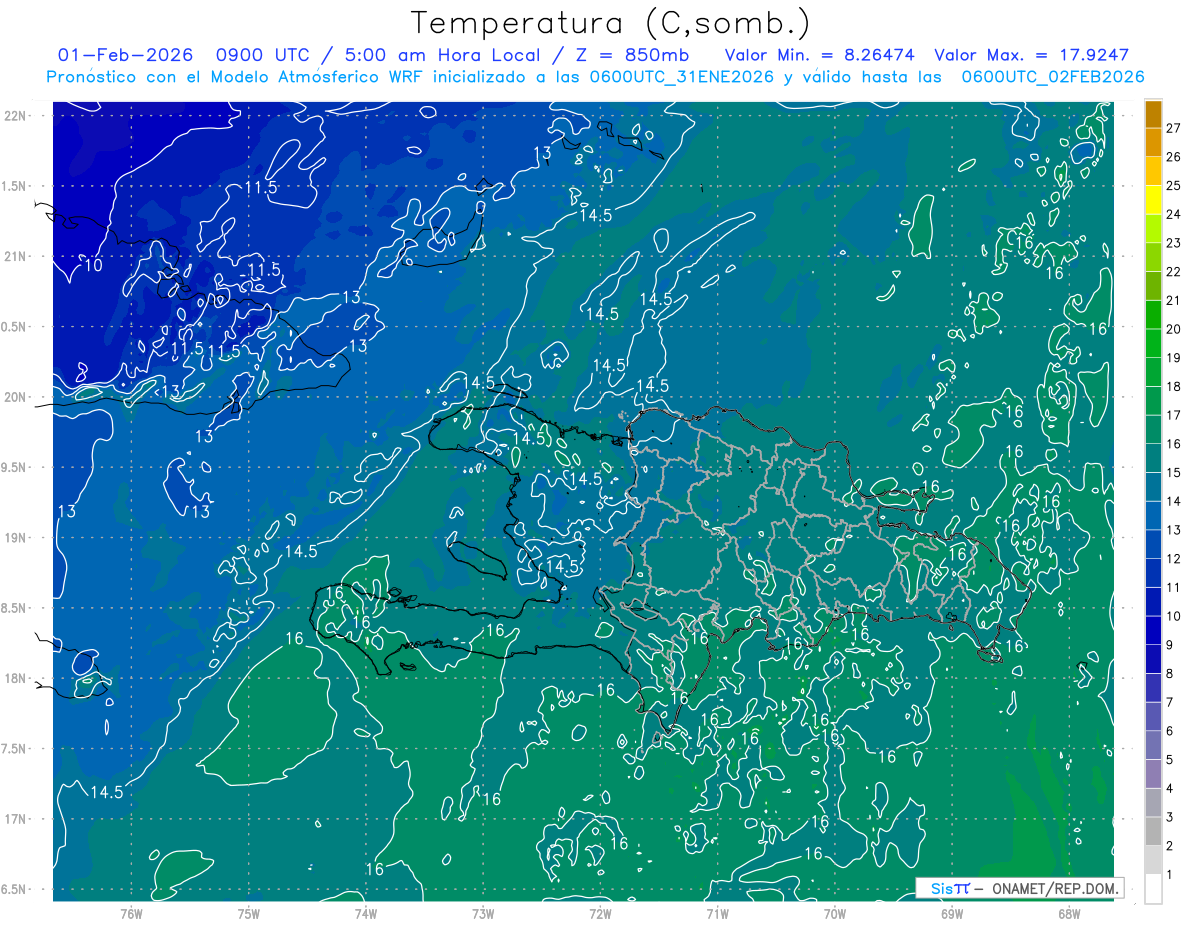
Task: Click the "73W" longitude axis label
Action: pyautogui.click(x=483, y=913)
